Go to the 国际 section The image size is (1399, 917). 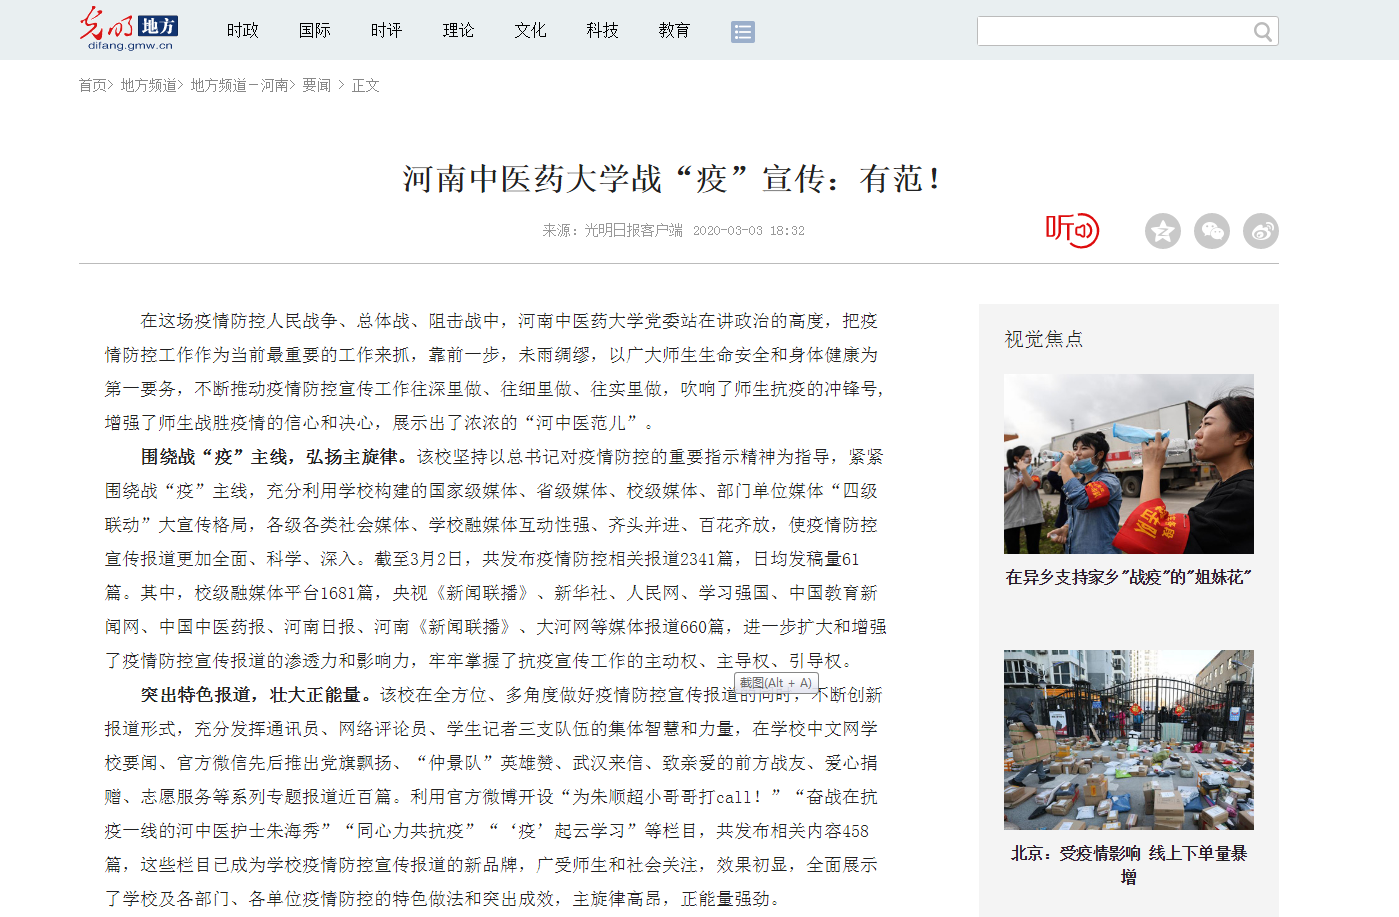click(x=315, y=31)
